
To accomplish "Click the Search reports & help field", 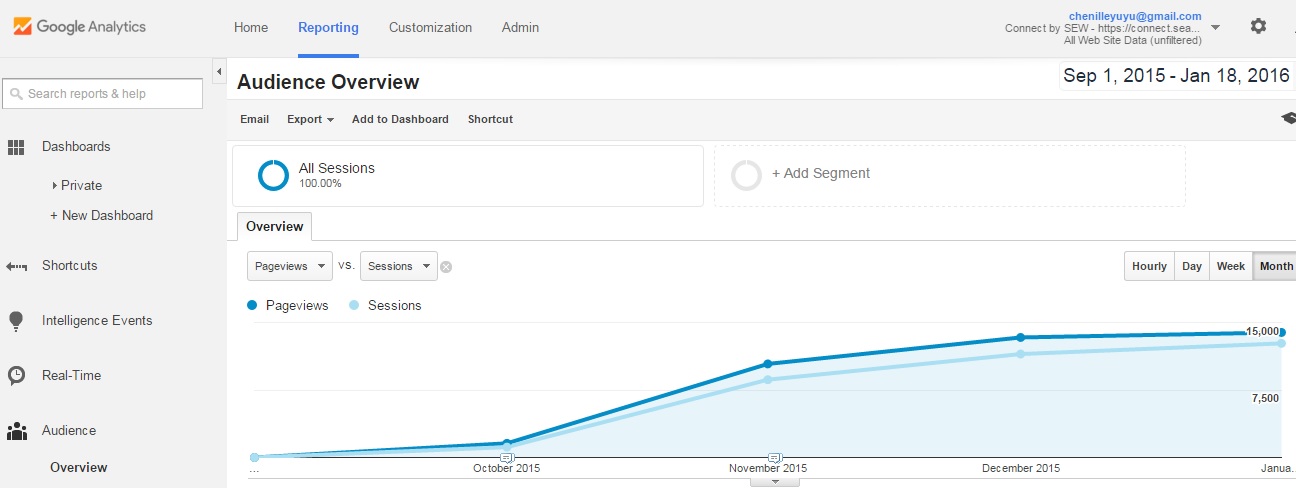I will point(103,94).
